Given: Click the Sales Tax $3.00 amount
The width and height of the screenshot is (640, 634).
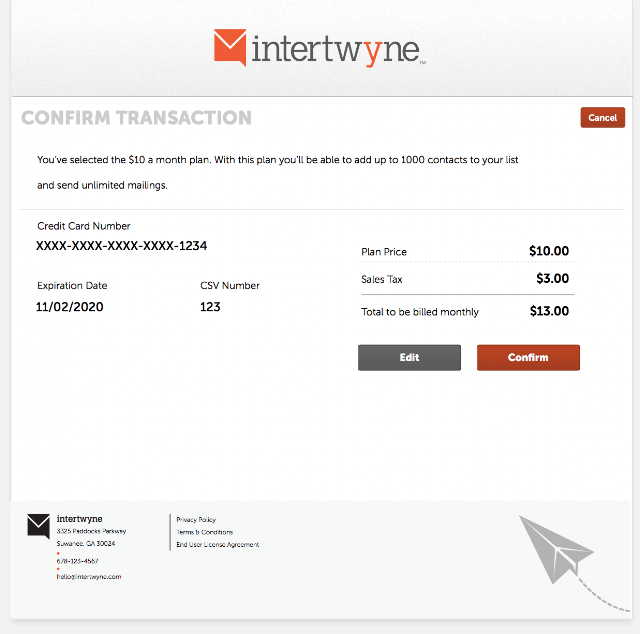Looking at the screenshot, I should [x=552, y=279].
